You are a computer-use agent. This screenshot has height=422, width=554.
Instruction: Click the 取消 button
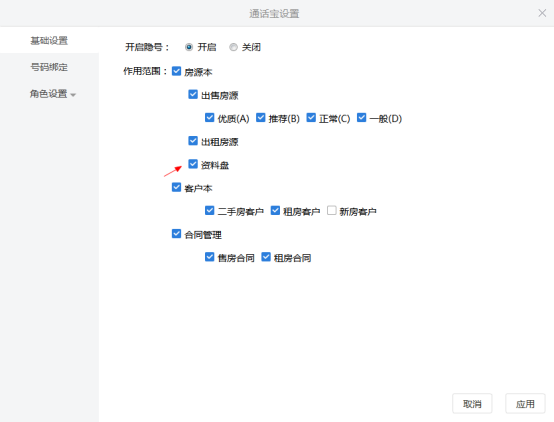[472, 404]
